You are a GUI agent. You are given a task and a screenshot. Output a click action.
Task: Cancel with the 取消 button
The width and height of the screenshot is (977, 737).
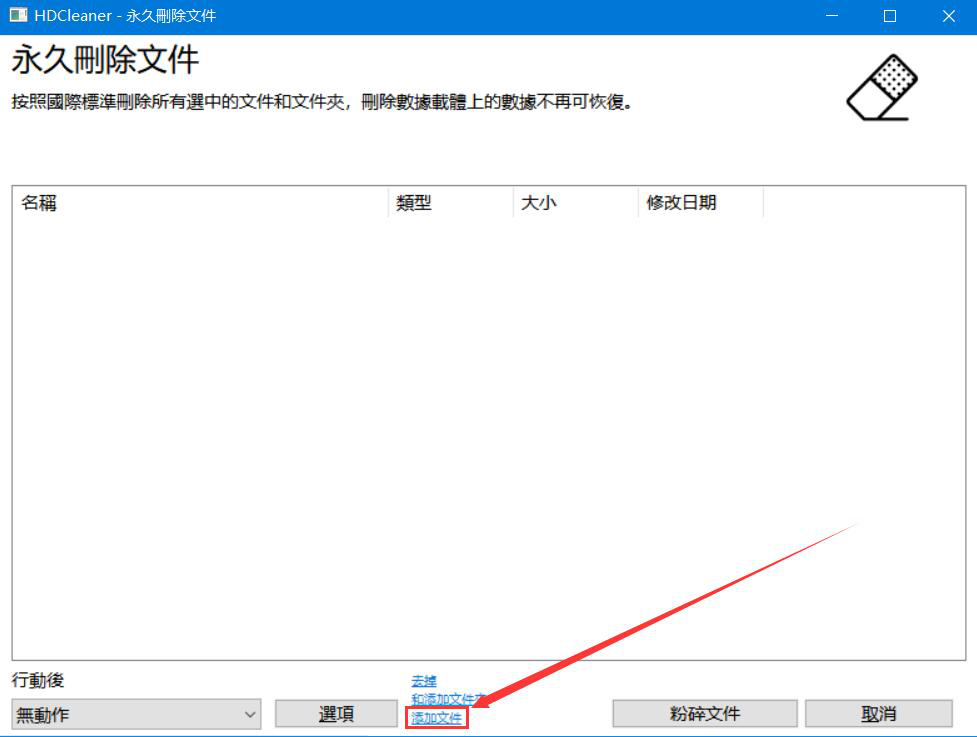[x=879, y=714]
